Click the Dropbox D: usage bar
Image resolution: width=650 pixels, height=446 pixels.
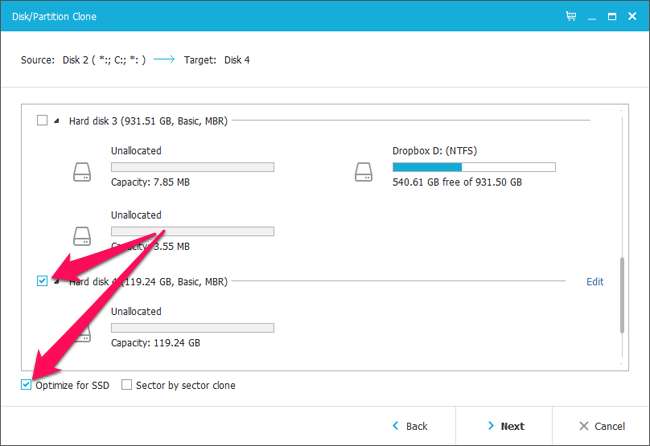coord(474,167)
